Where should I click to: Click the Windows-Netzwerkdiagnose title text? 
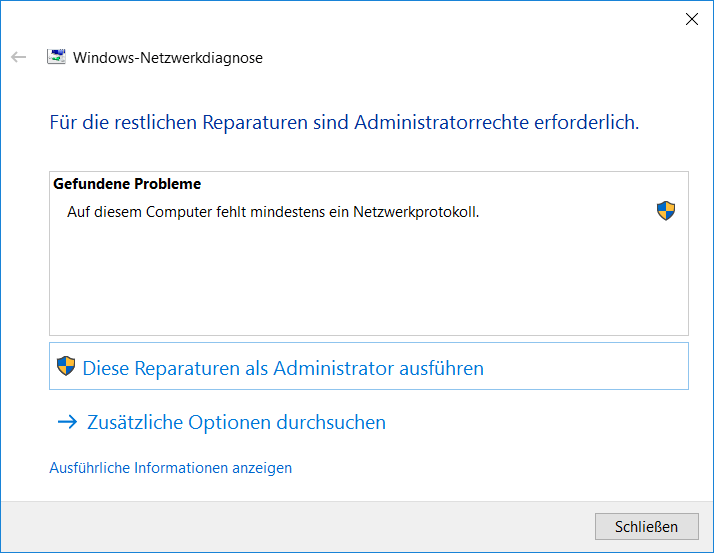[x=168, y=58]
